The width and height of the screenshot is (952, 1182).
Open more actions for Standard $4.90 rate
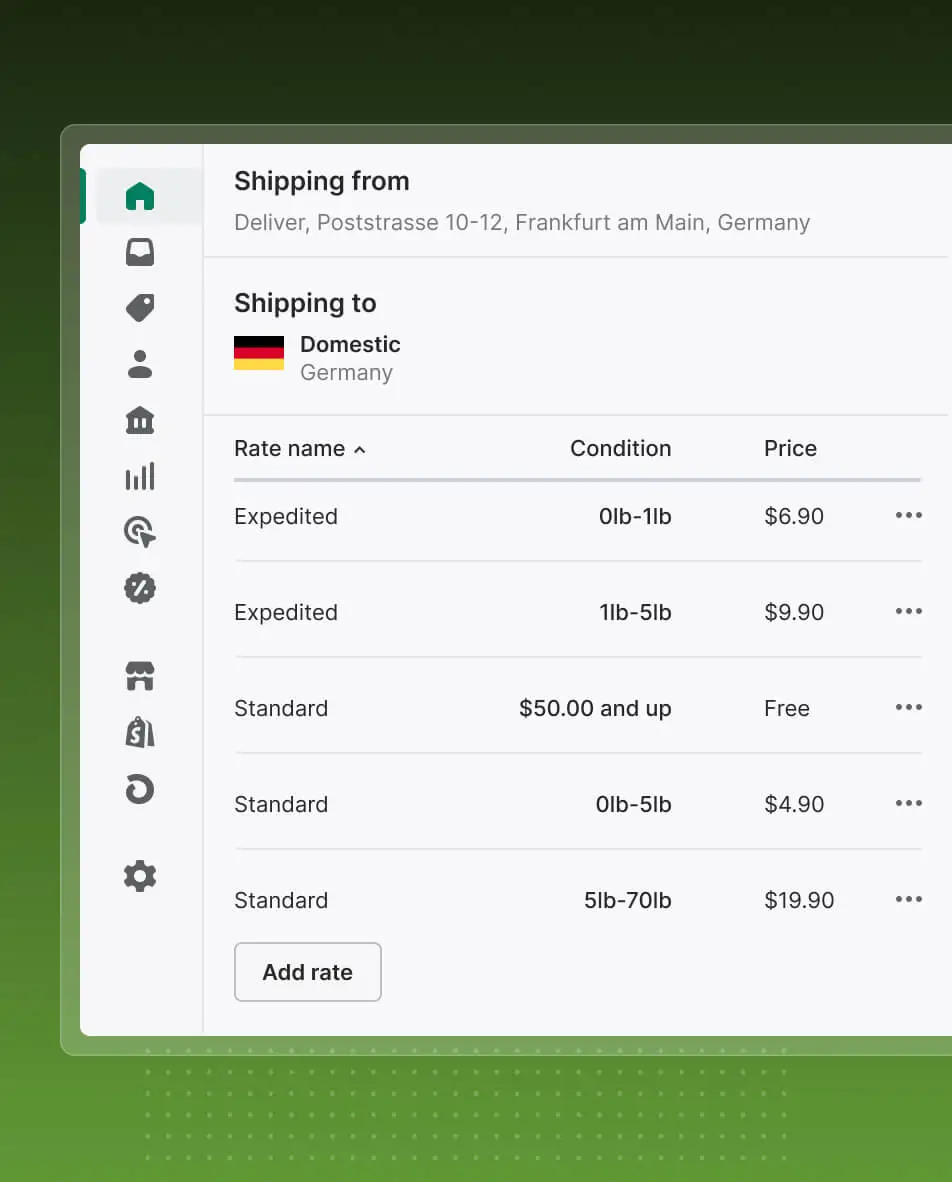pyautogui.click(x=908, y=804)
